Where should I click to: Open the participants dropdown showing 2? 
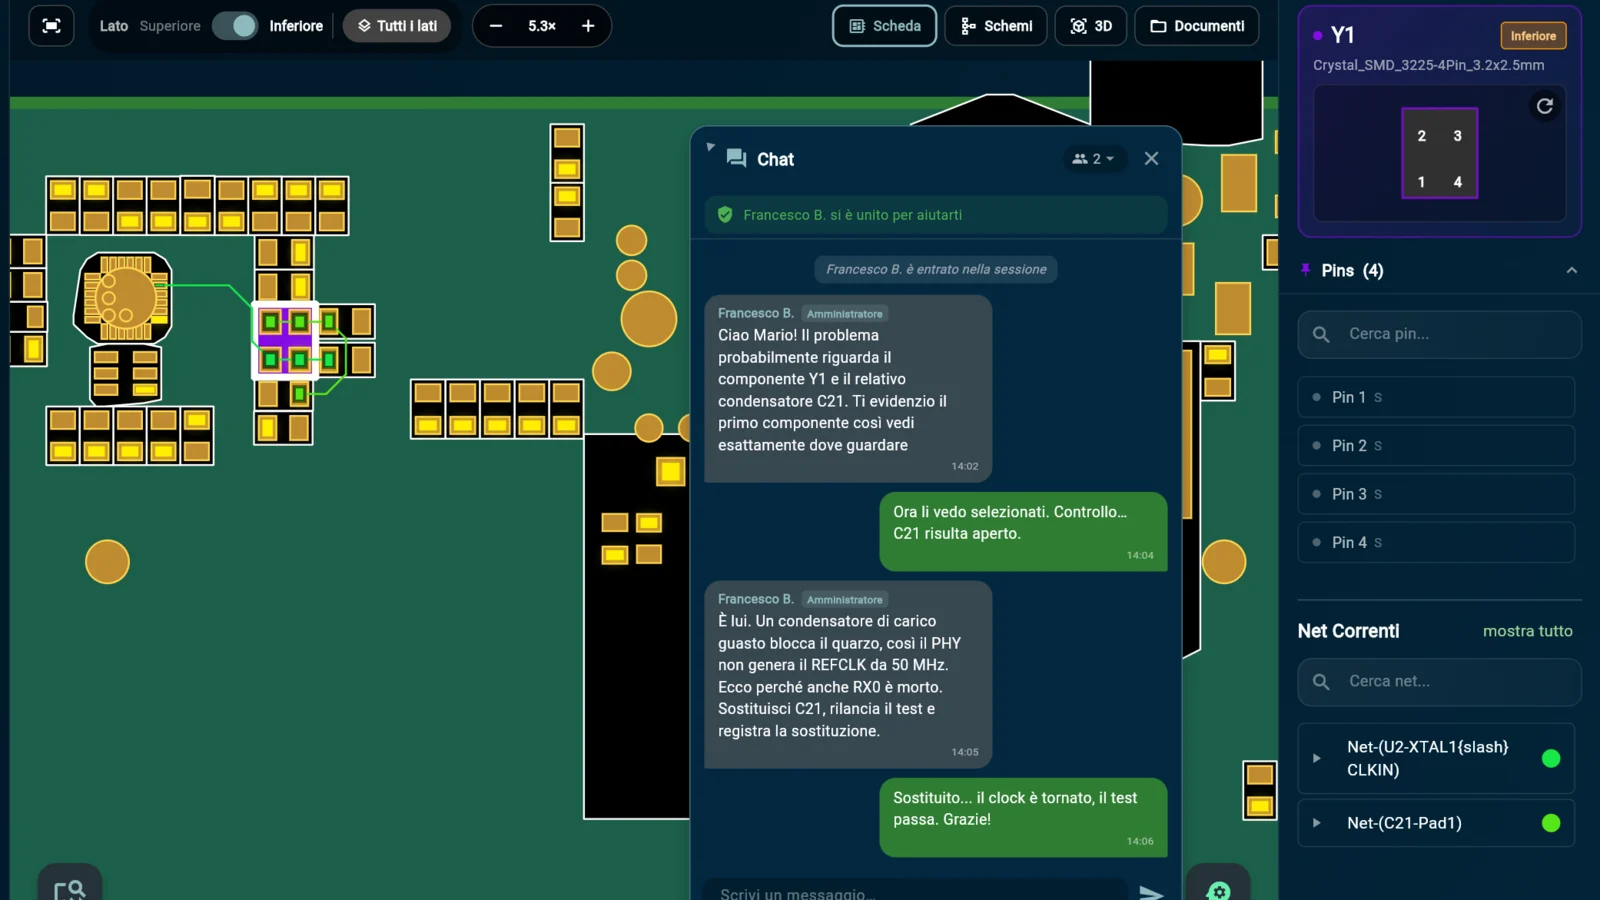1093,159
